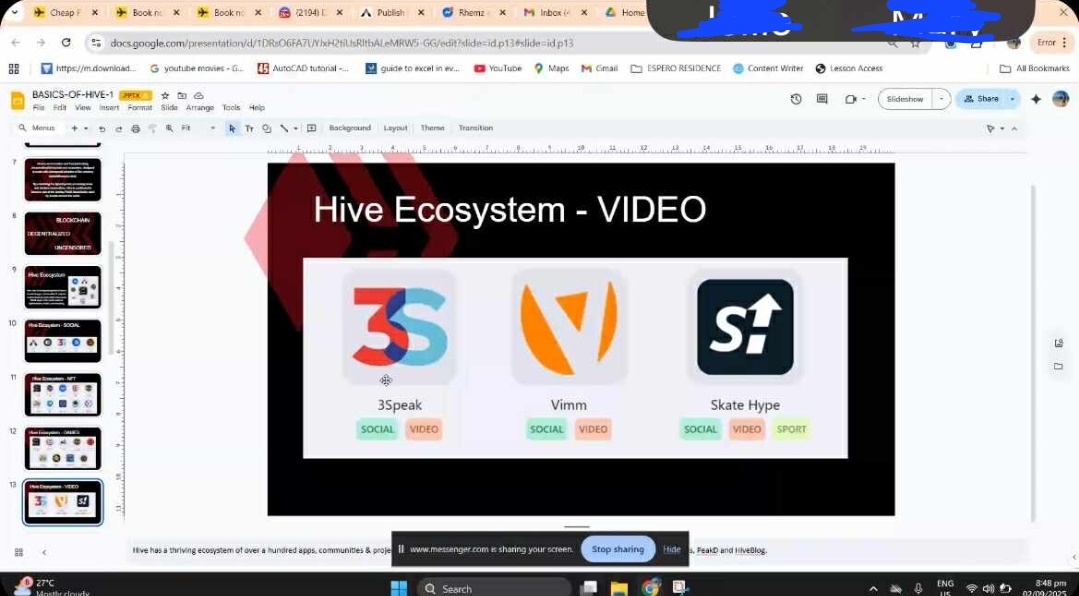This screenshot has width=1079, height=596.
Task: Open version history clock icon
Action: click(796, 99)
